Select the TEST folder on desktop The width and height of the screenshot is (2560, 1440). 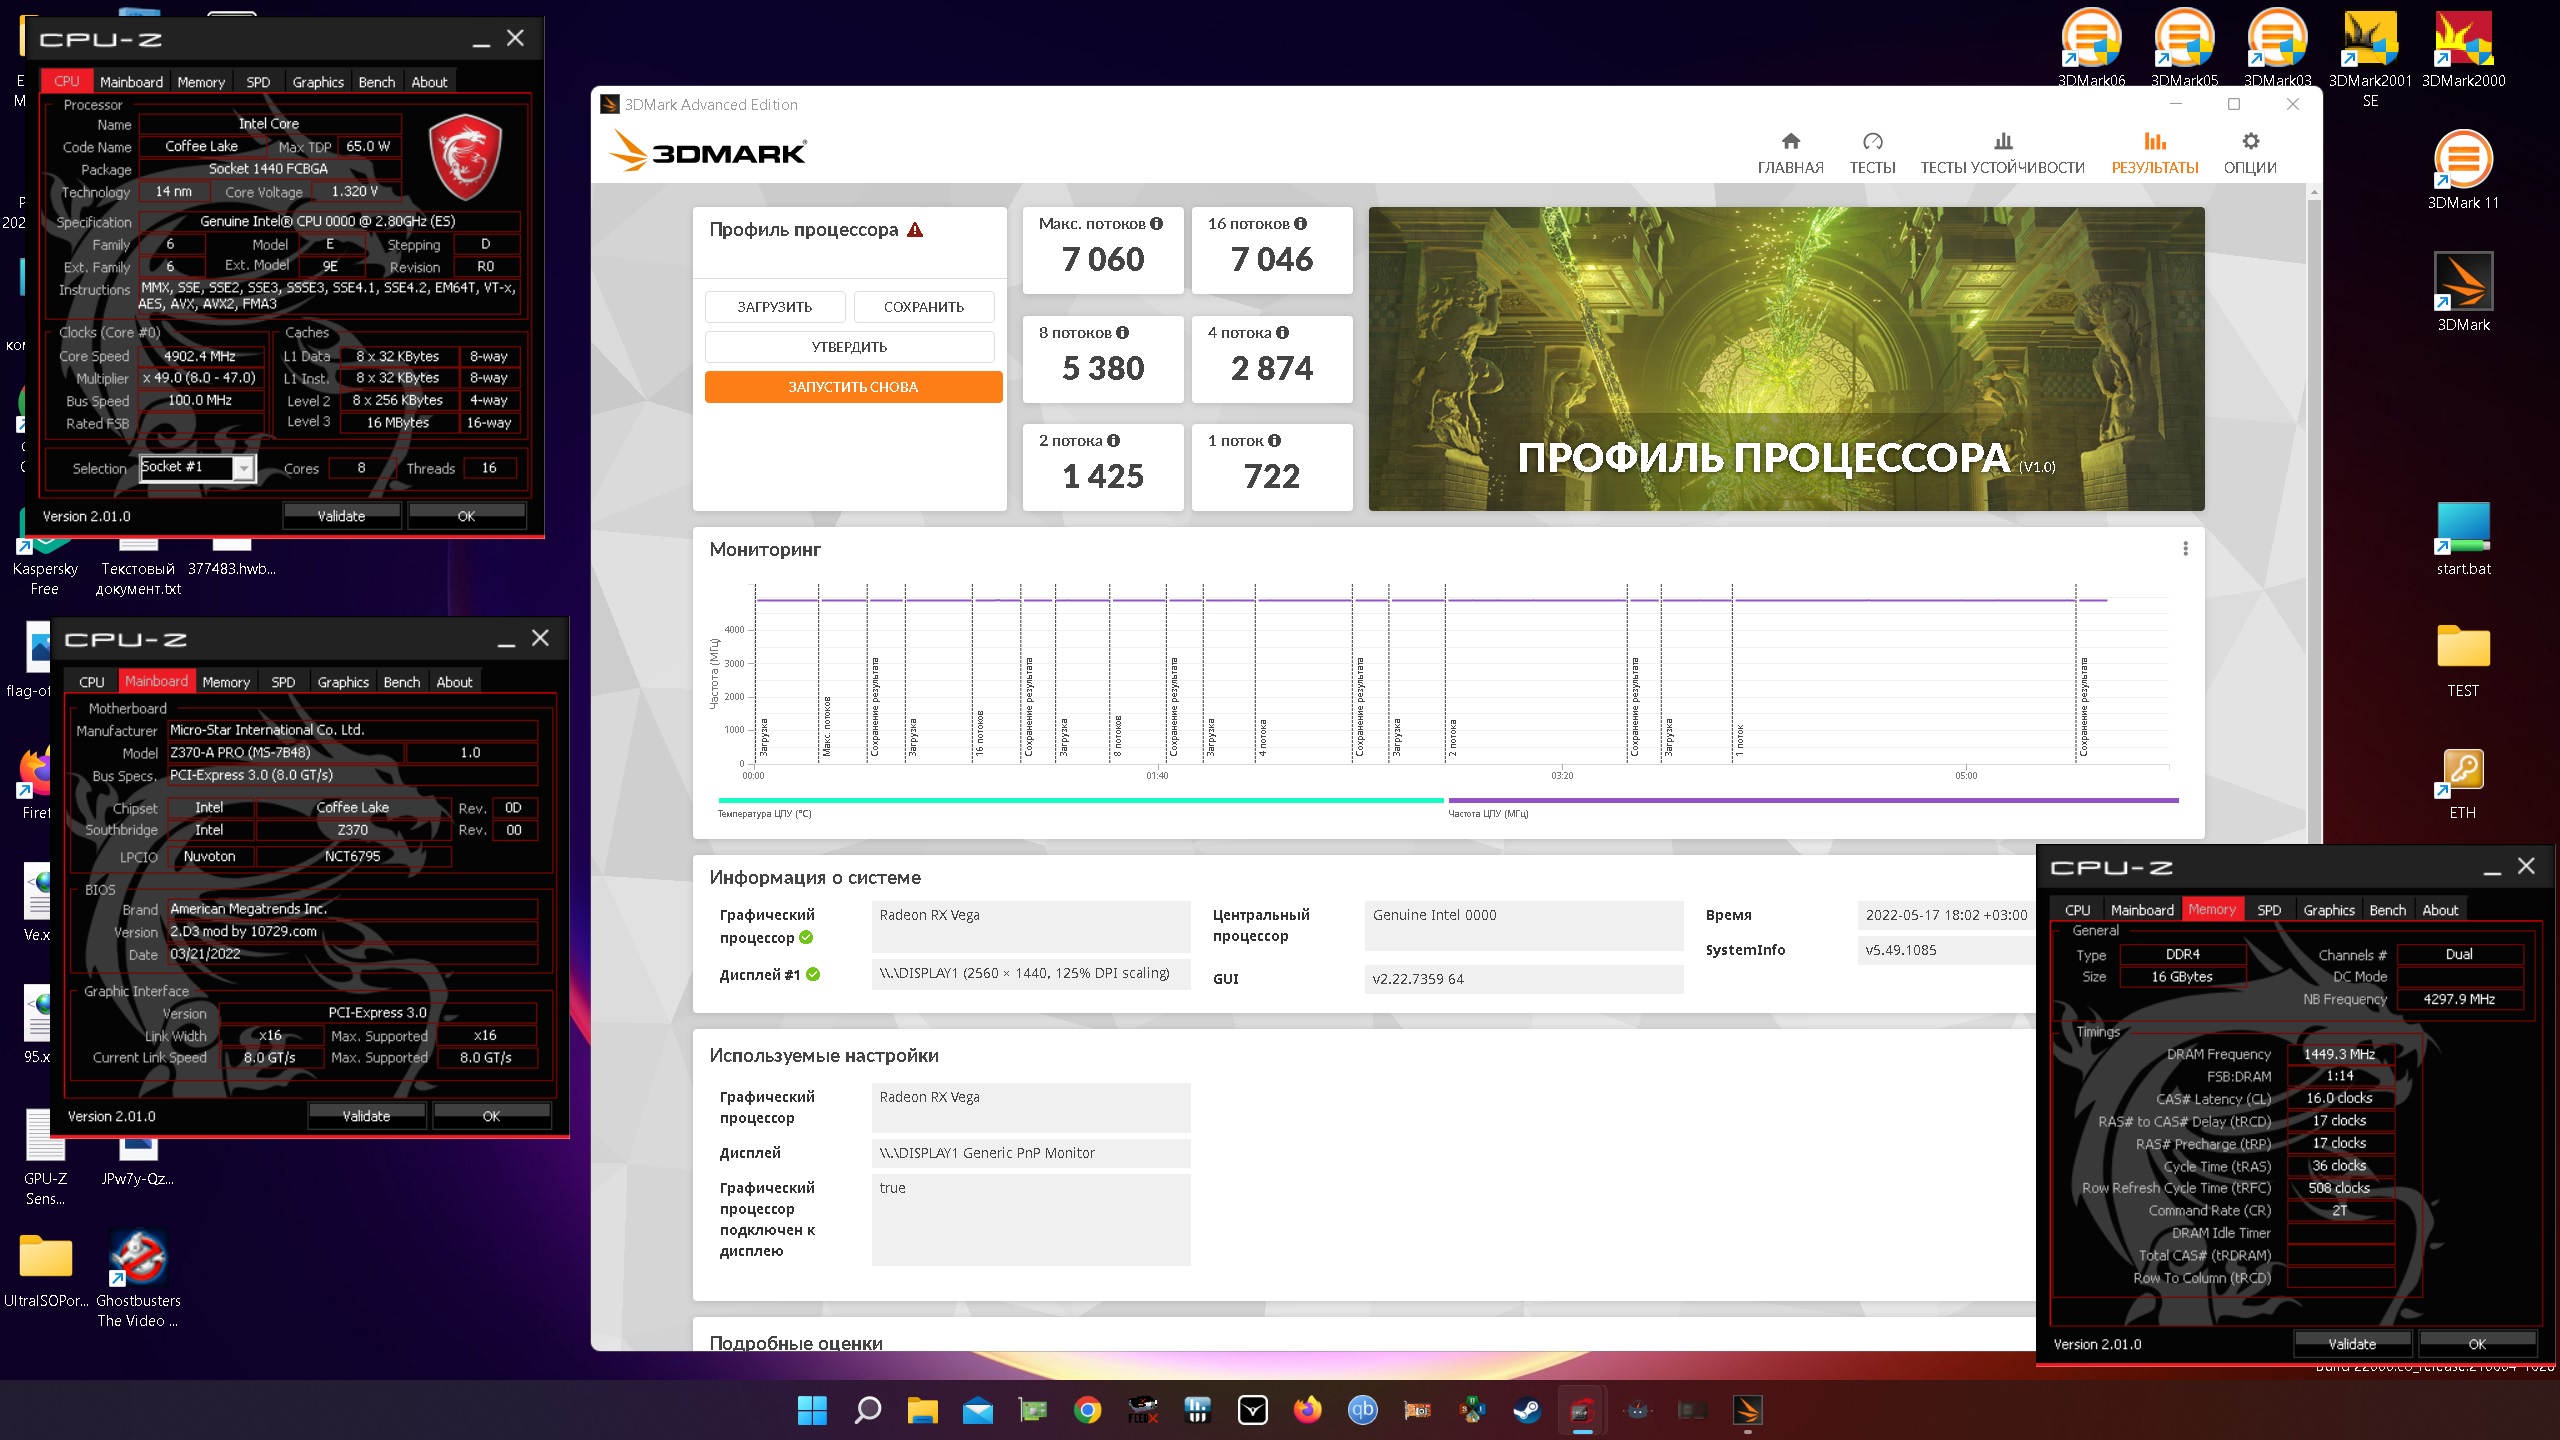[x=2463, y=659]
